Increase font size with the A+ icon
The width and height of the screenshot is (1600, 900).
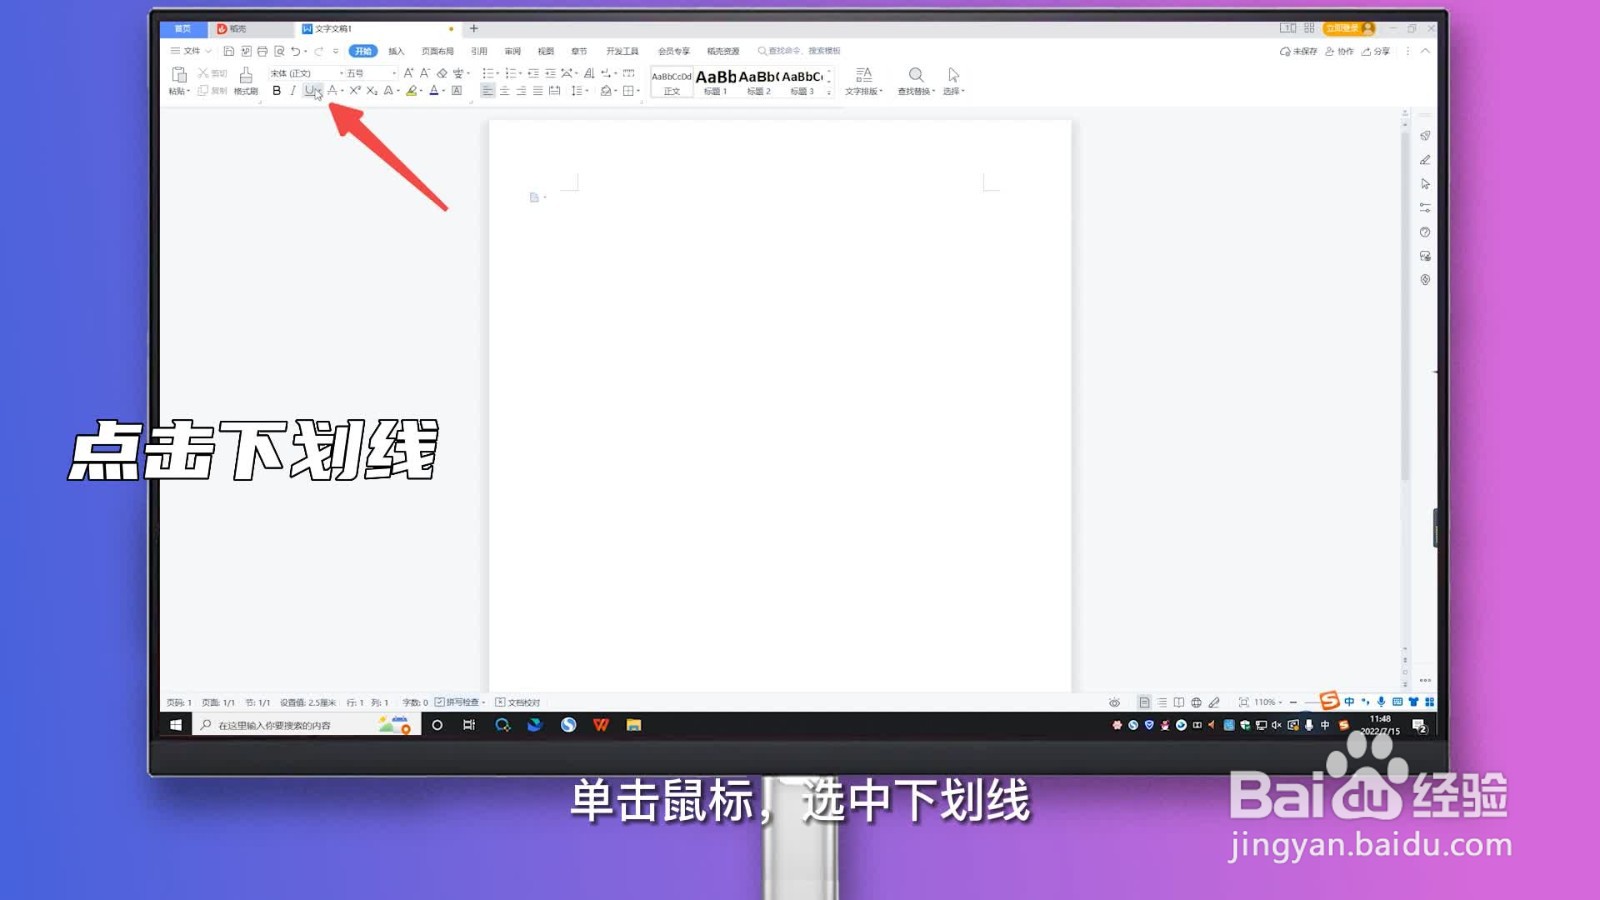[x=408, y=73]
